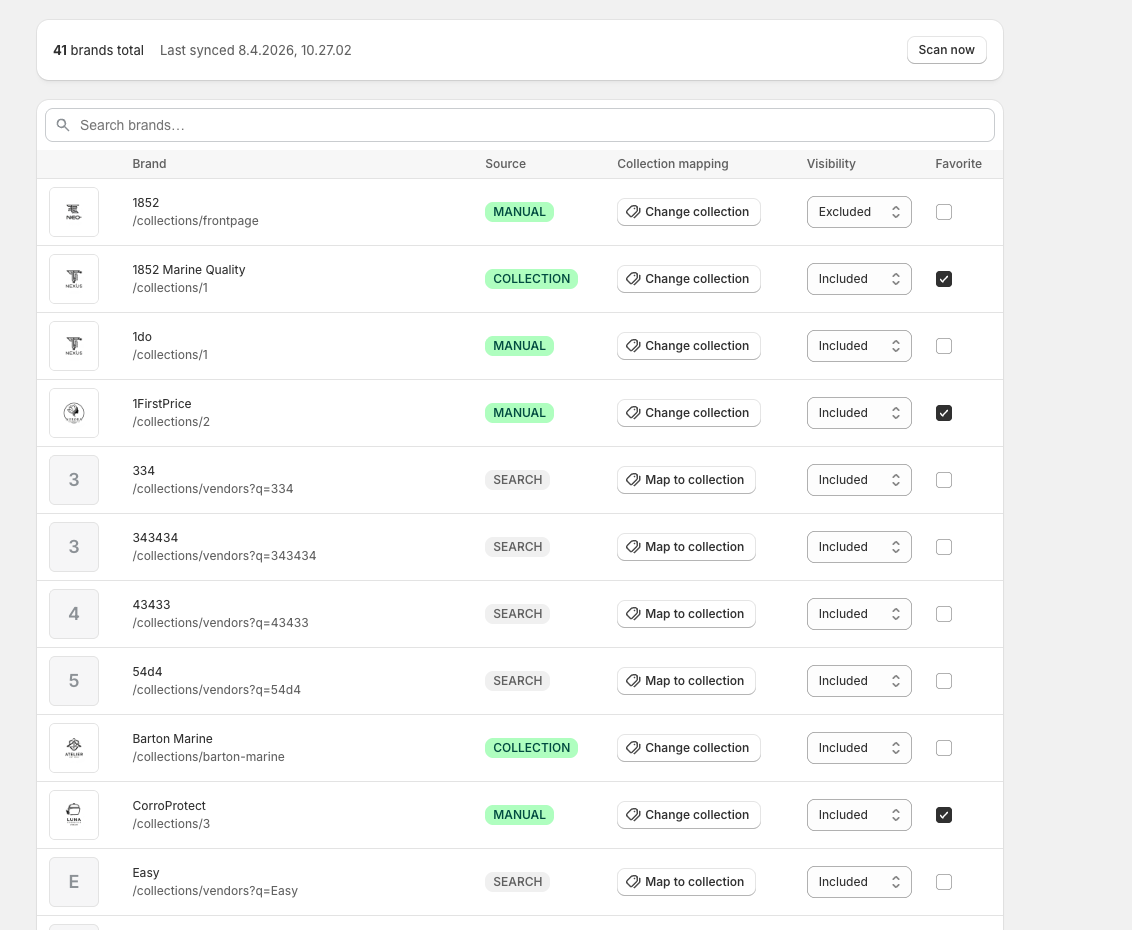
Task: Mark Barton Marine as favorite
Action: click(x=944, y=748)
